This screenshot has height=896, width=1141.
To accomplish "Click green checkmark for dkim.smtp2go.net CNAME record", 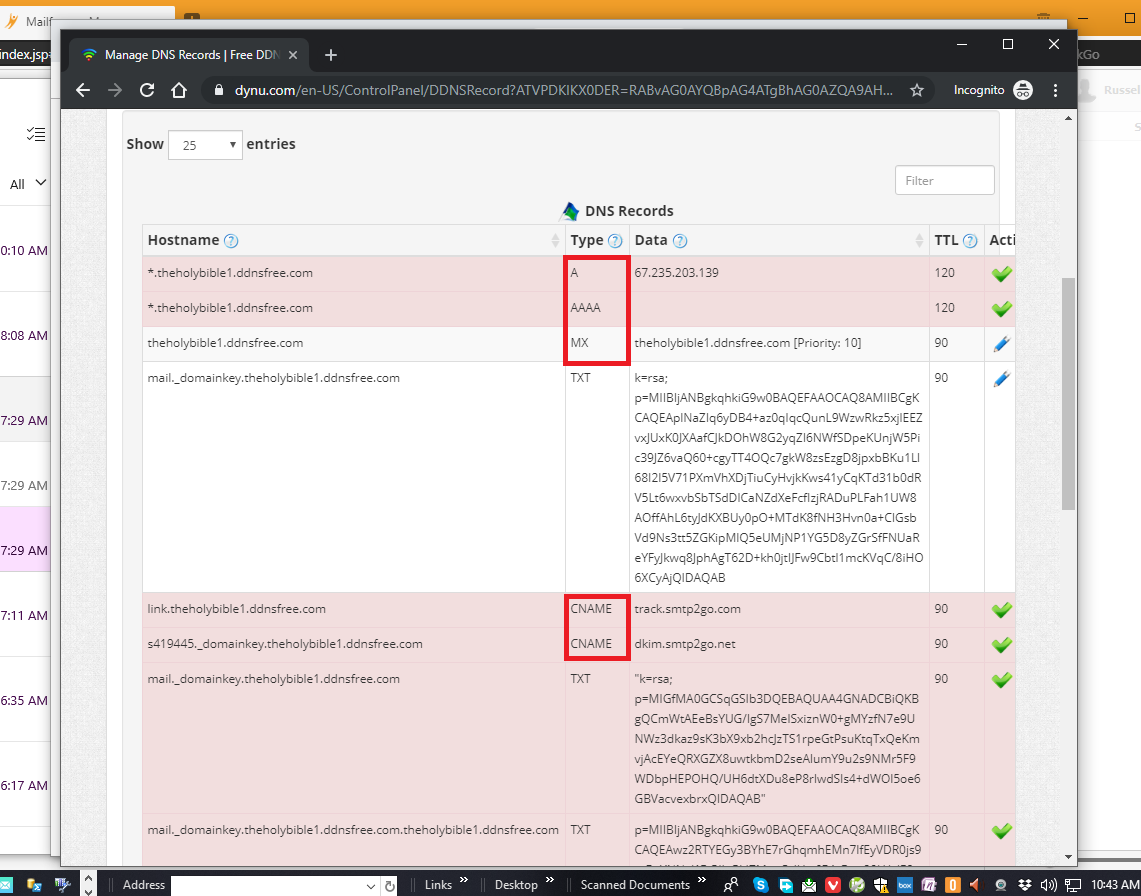I will (1001, 645).
